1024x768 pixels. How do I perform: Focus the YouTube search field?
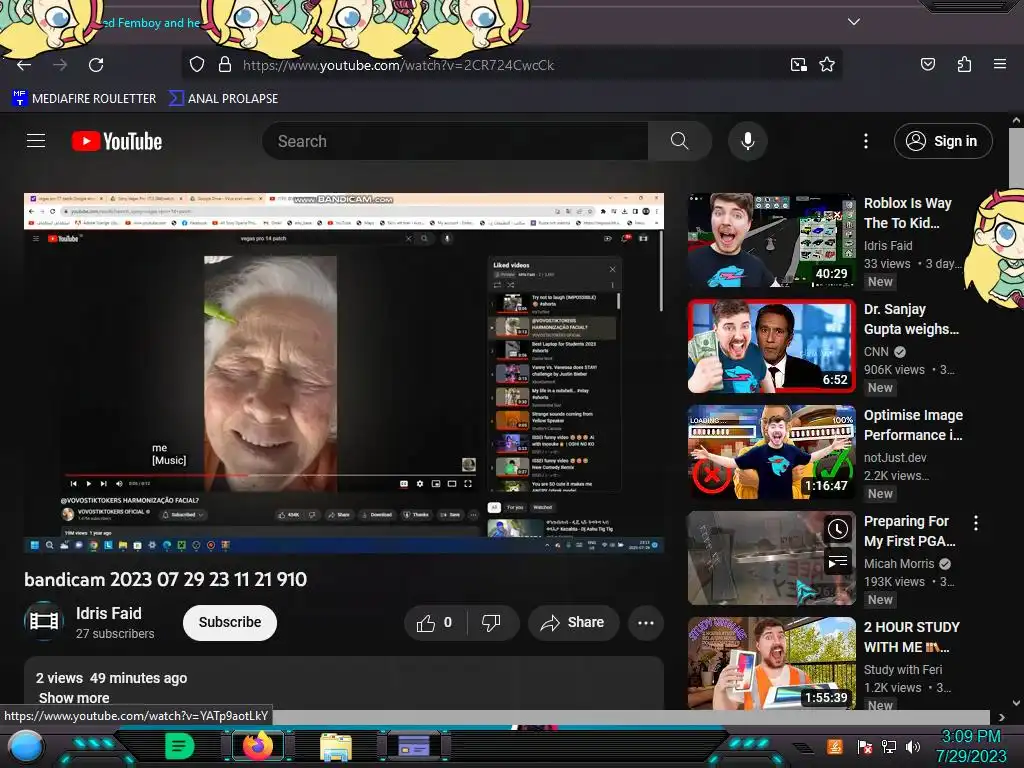(455, 141)
